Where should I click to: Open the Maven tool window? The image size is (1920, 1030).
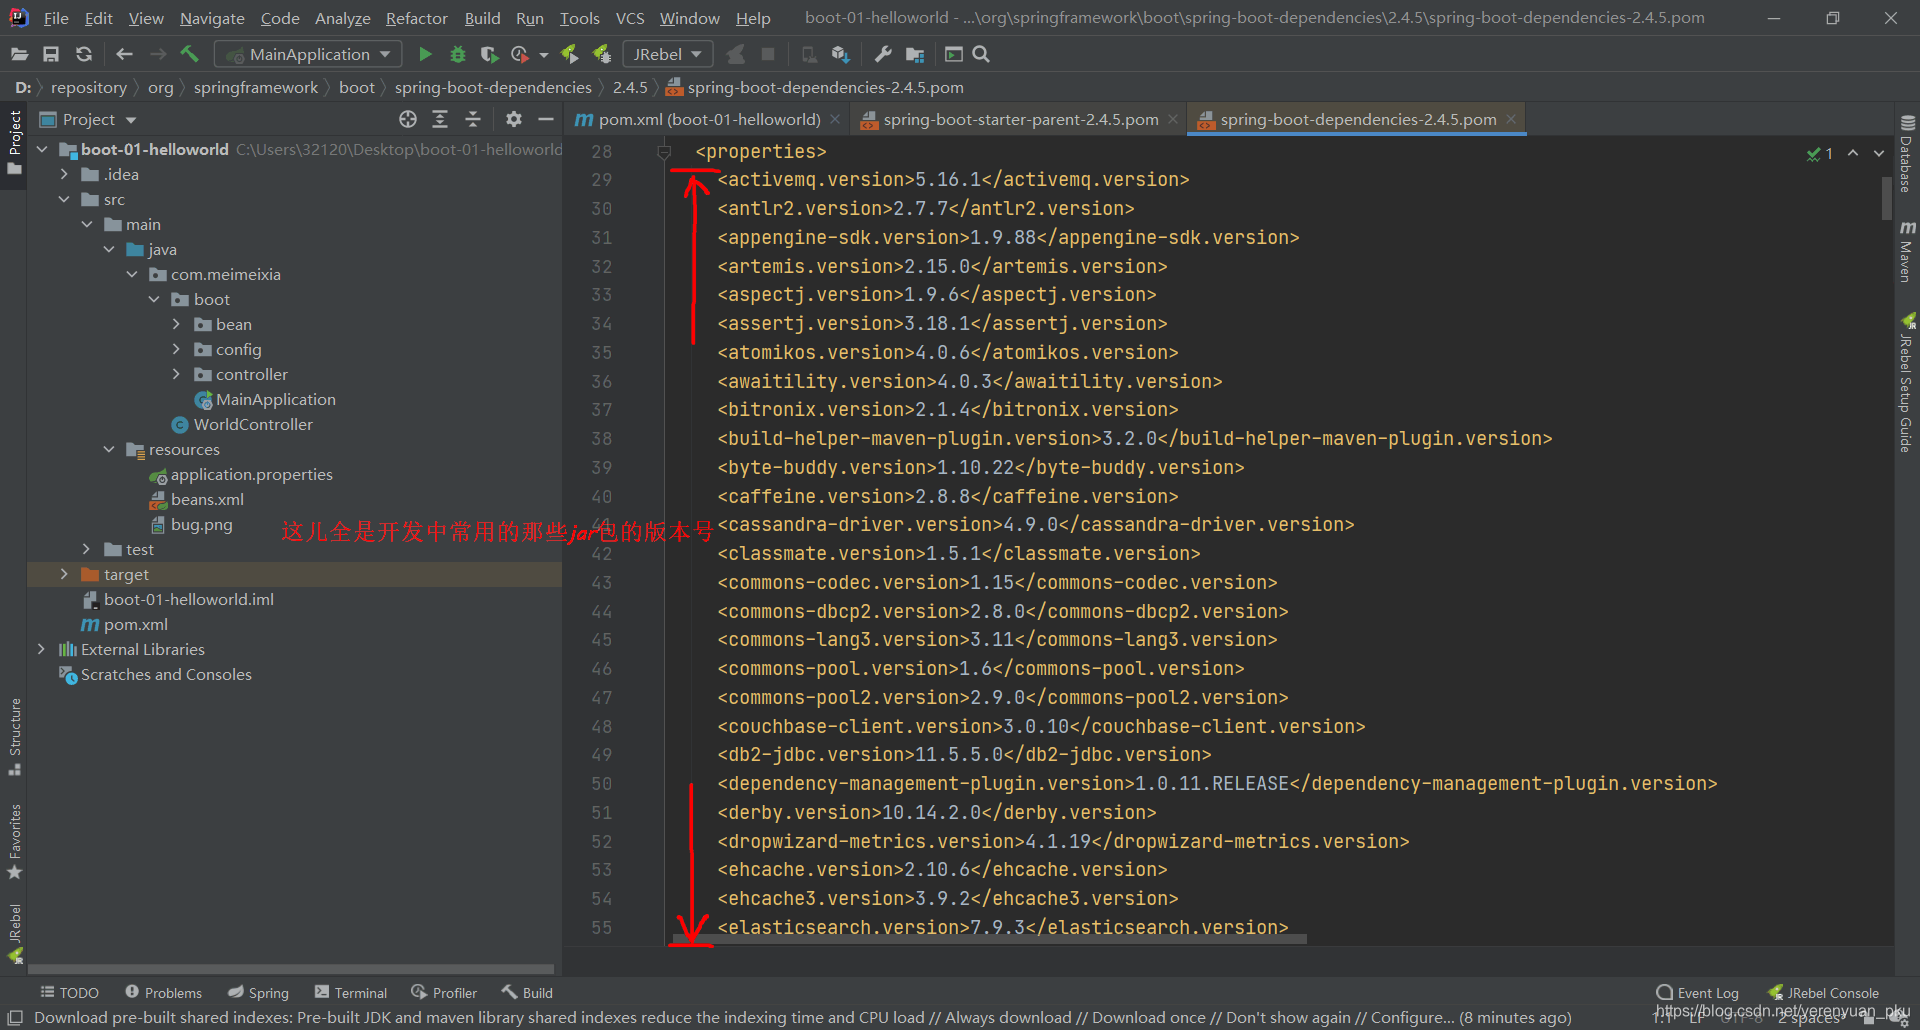pos(1907,251)
